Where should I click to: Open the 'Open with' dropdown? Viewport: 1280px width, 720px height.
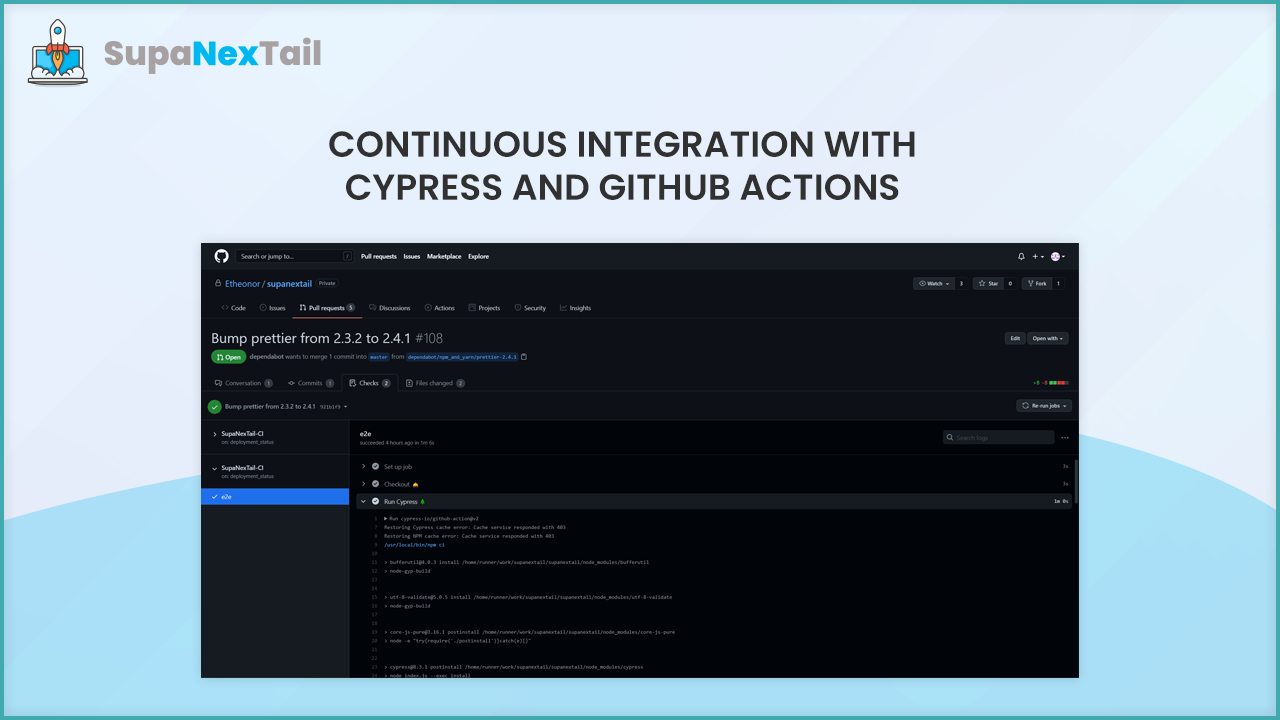tap(1049, 339)
